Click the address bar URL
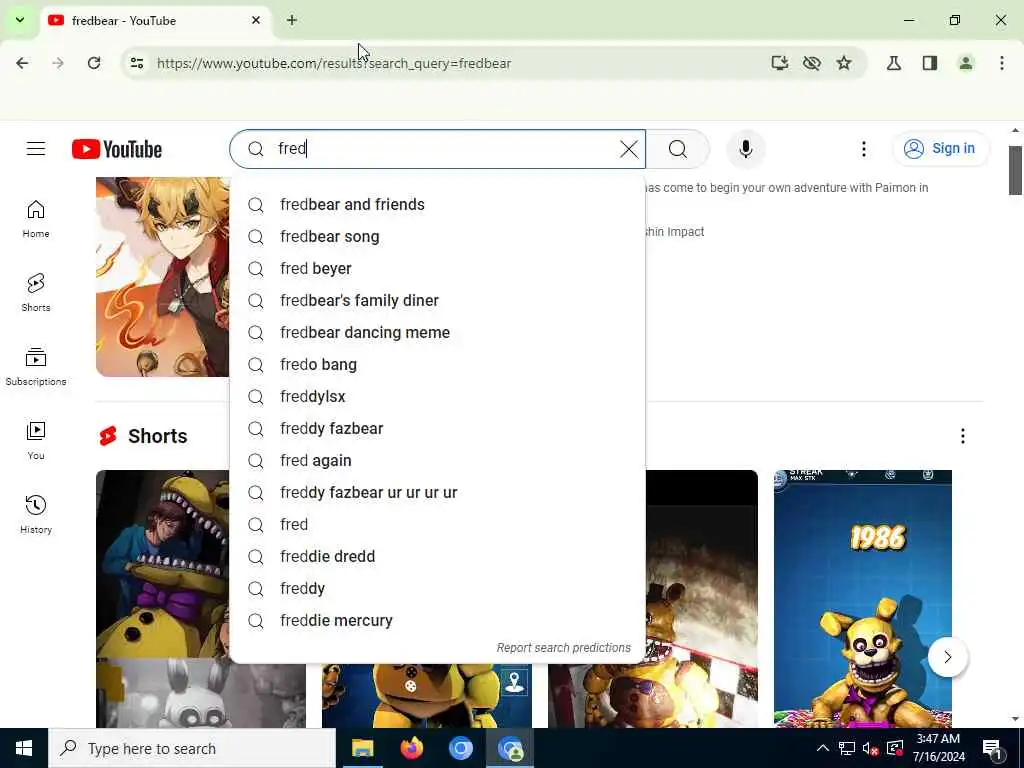 coord(334,63)
